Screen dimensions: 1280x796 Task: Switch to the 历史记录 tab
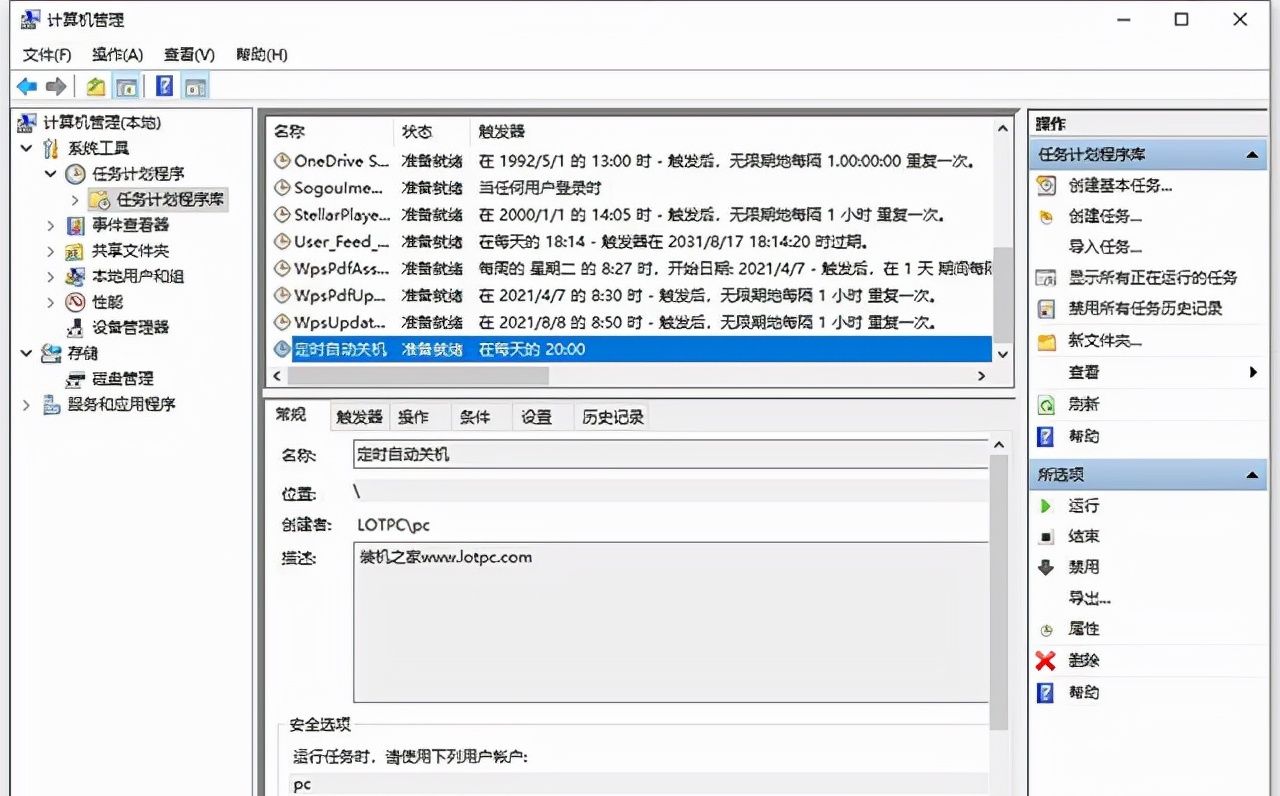pos(613,417)
